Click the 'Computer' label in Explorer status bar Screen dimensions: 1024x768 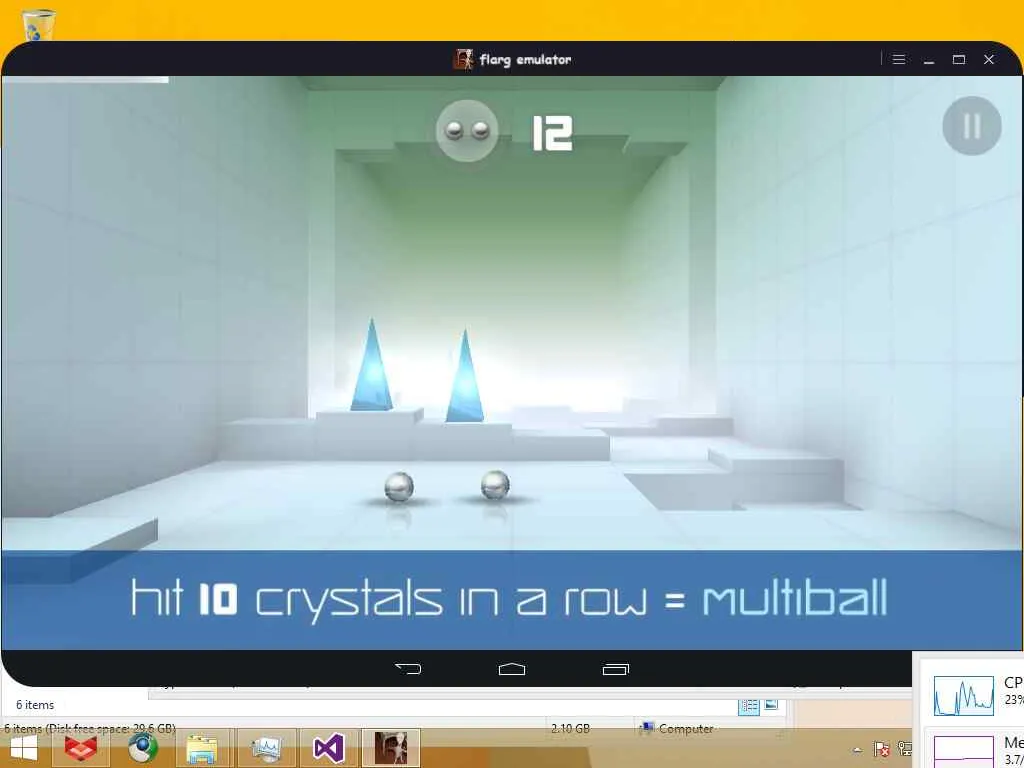tap(686, 728)
